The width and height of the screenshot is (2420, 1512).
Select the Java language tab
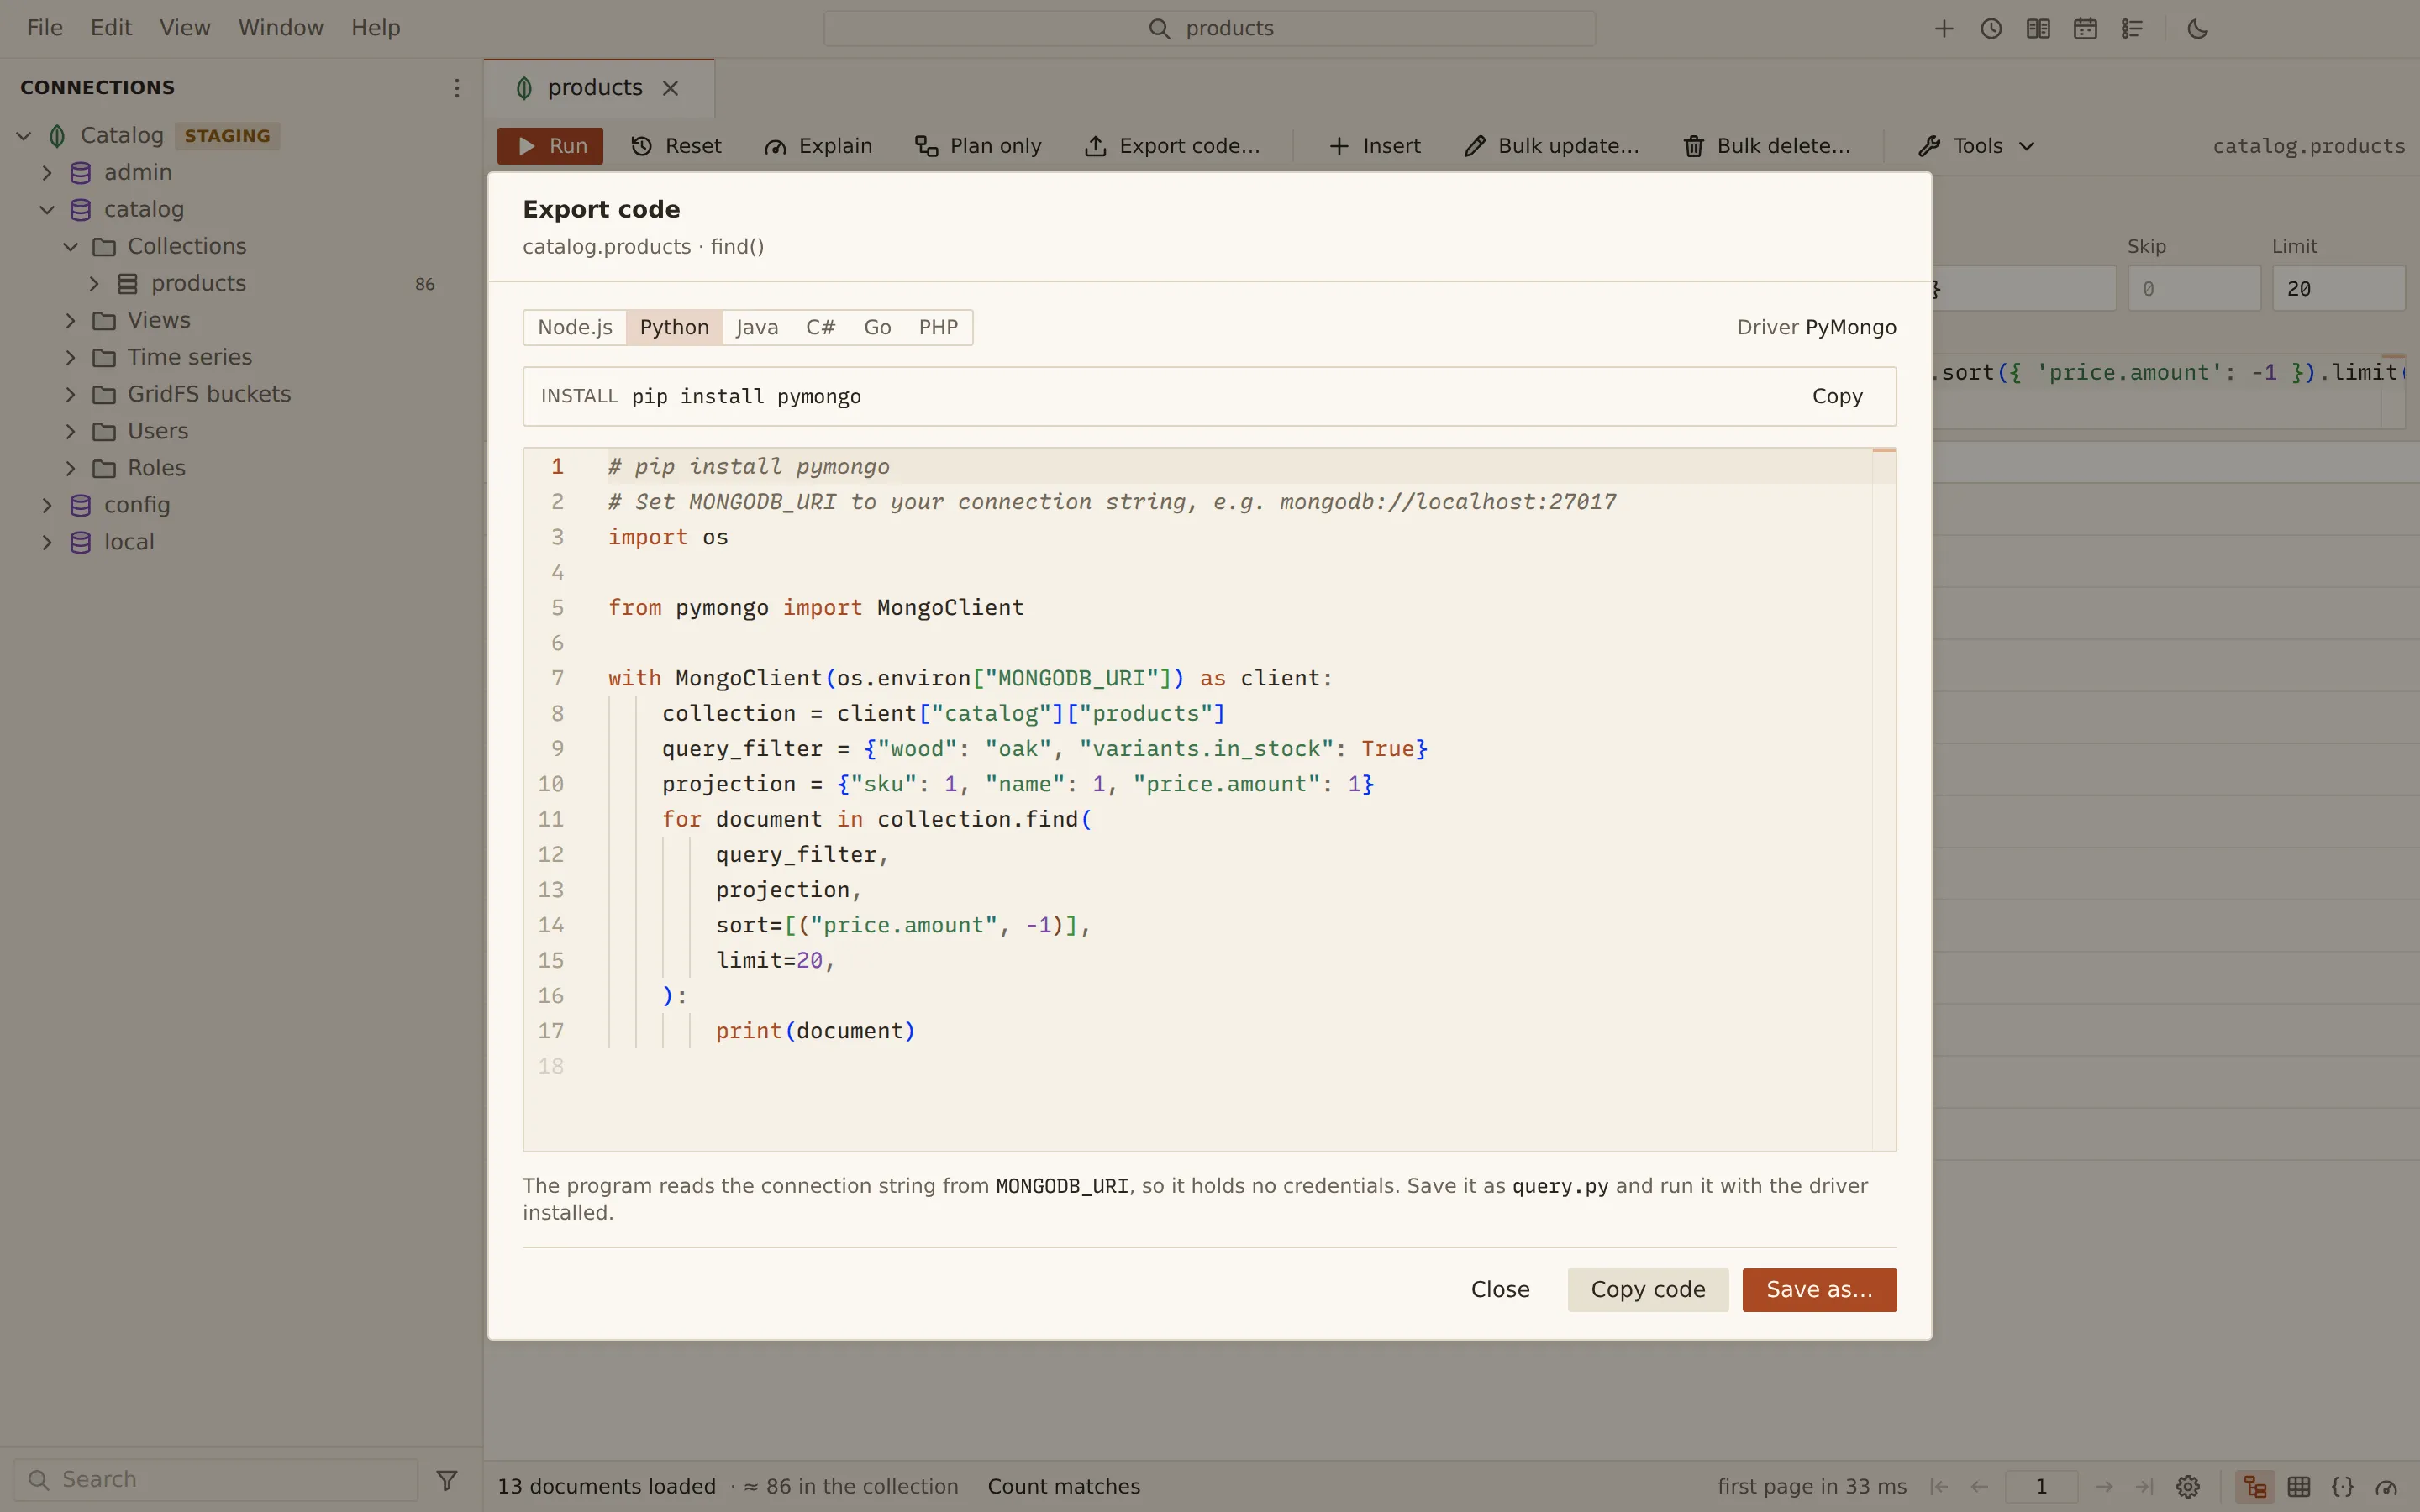click(x=757, y=328)
